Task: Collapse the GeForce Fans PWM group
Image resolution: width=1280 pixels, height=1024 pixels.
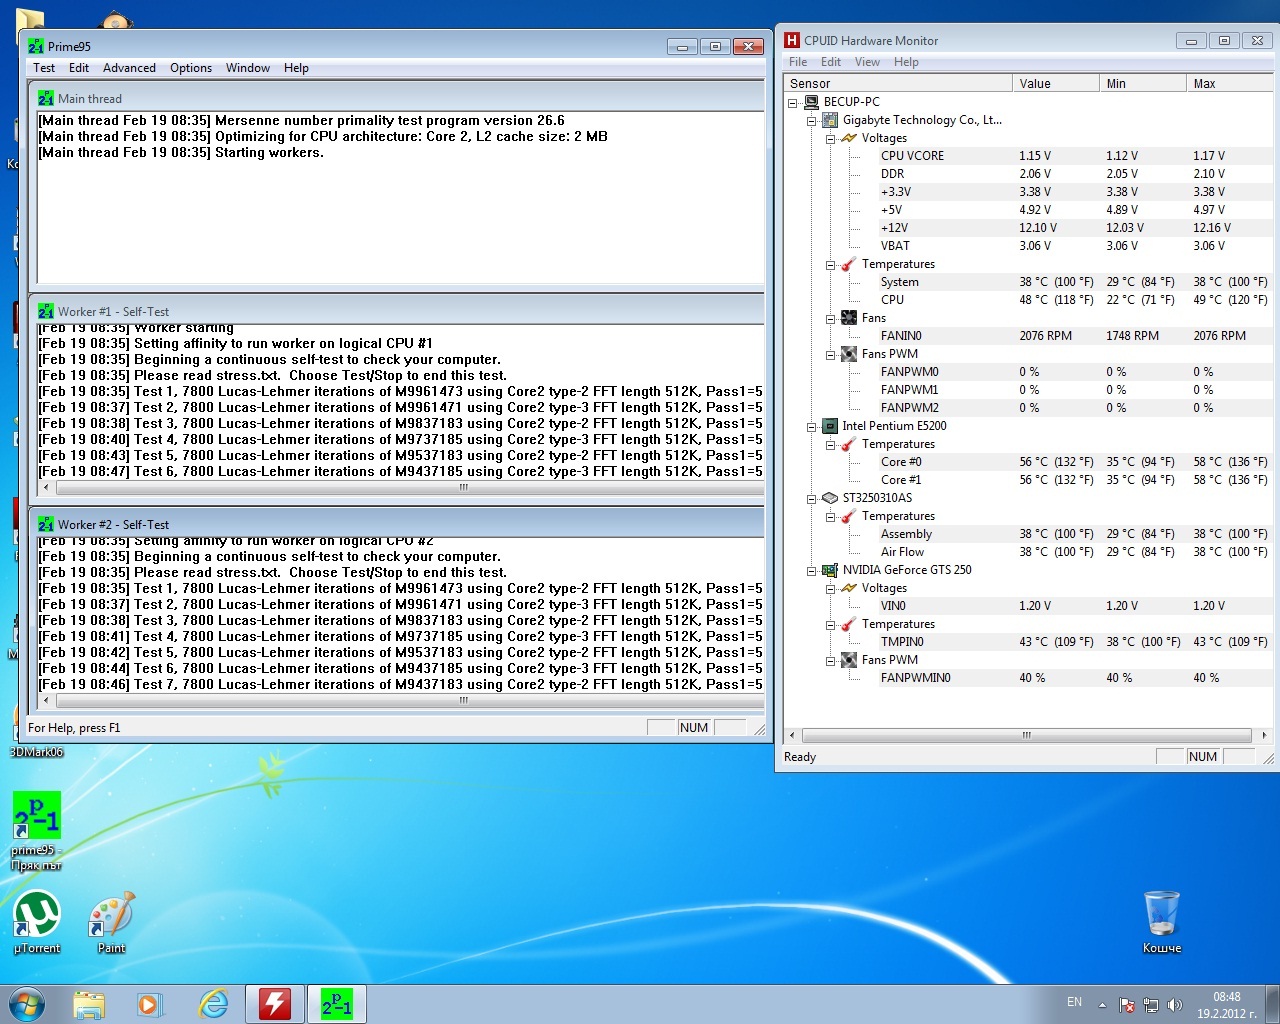Action: point(831,660)
